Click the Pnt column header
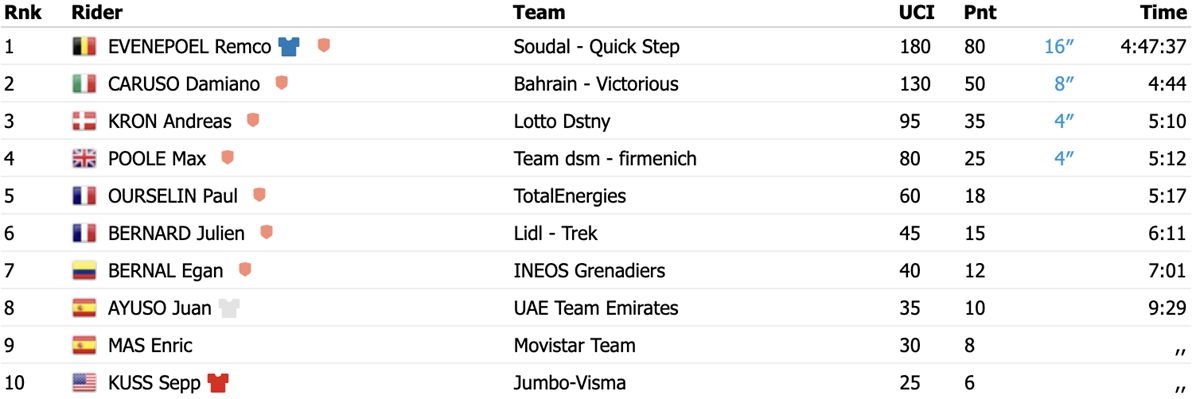This screenshot has width=1200, height=399. coord(978,13)
